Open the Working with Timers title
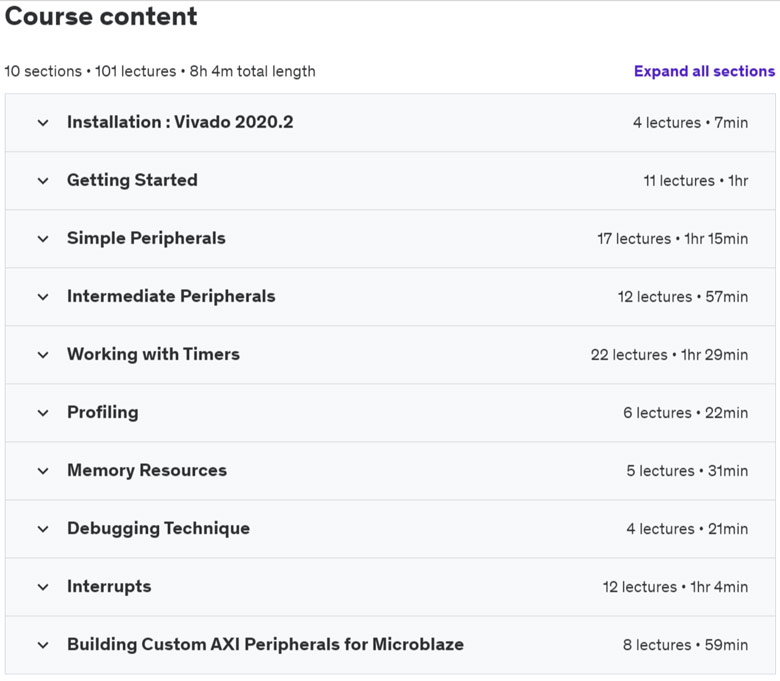This screenshot has height=681, width=780. point(153,354)
